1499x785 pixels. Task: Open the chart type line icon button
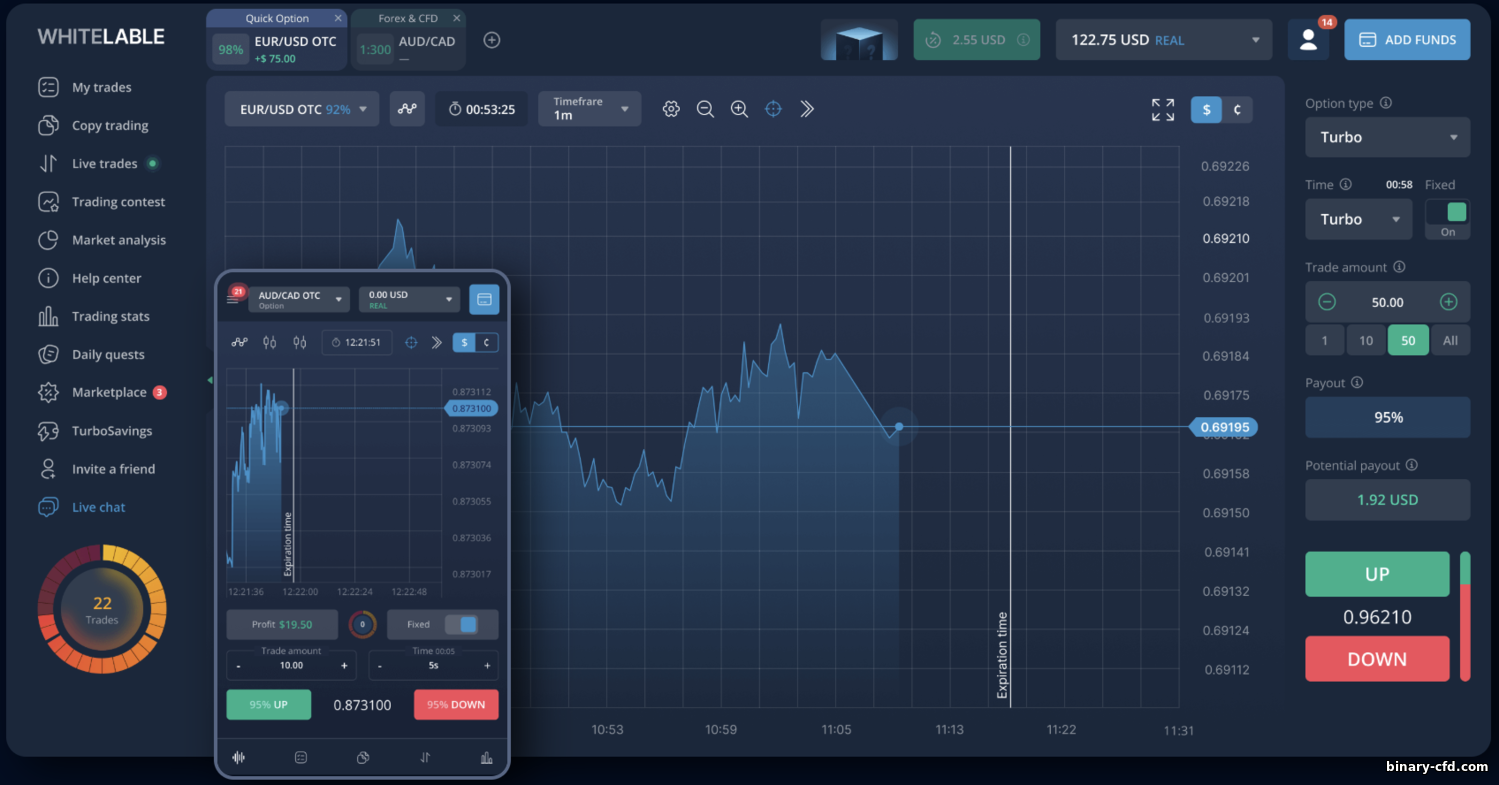[x=407, y=109]
